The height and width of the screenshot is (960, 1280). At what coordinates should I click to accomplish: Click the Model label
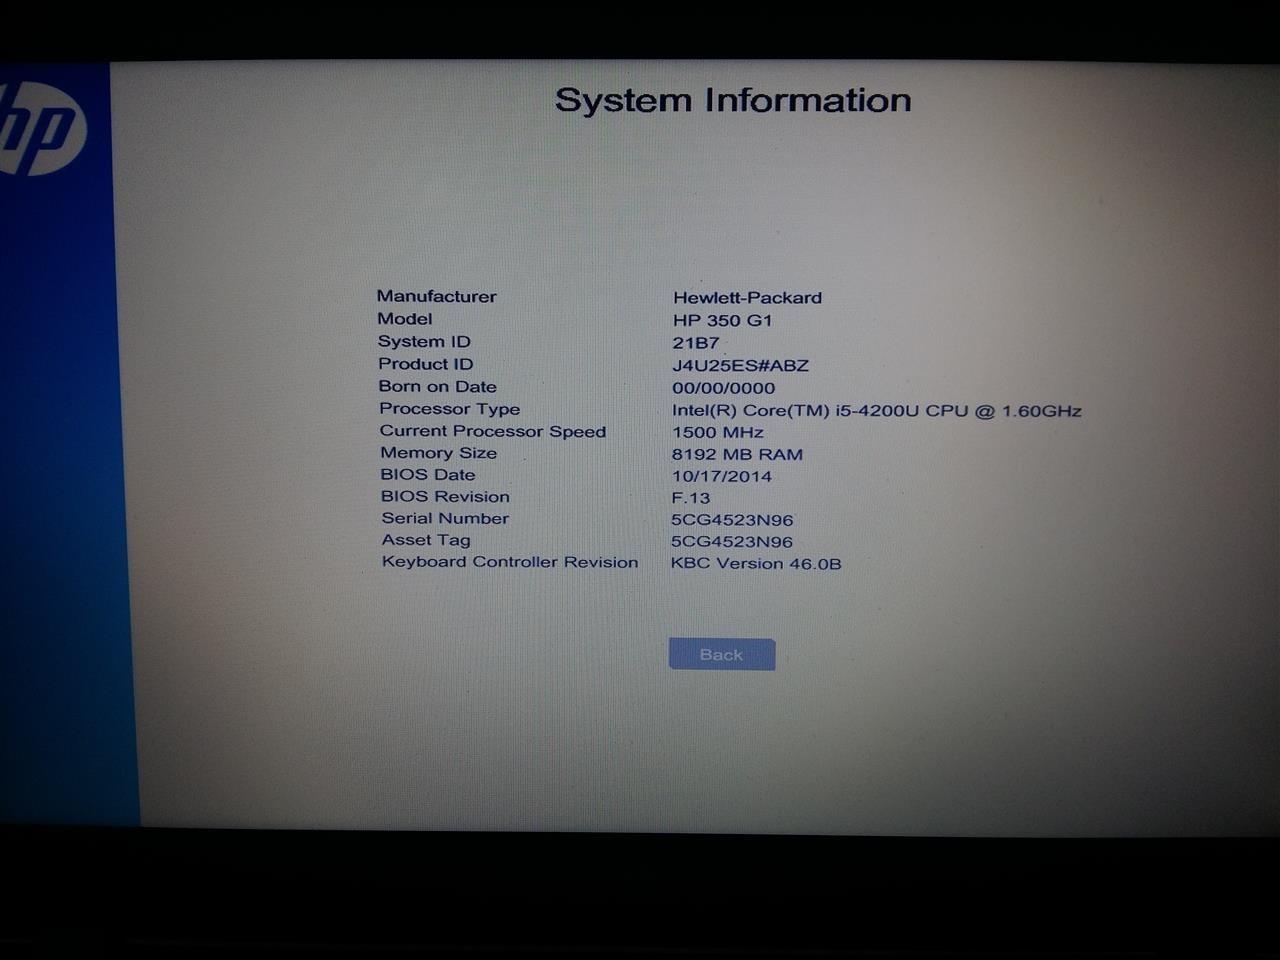(x=404, y=319)
